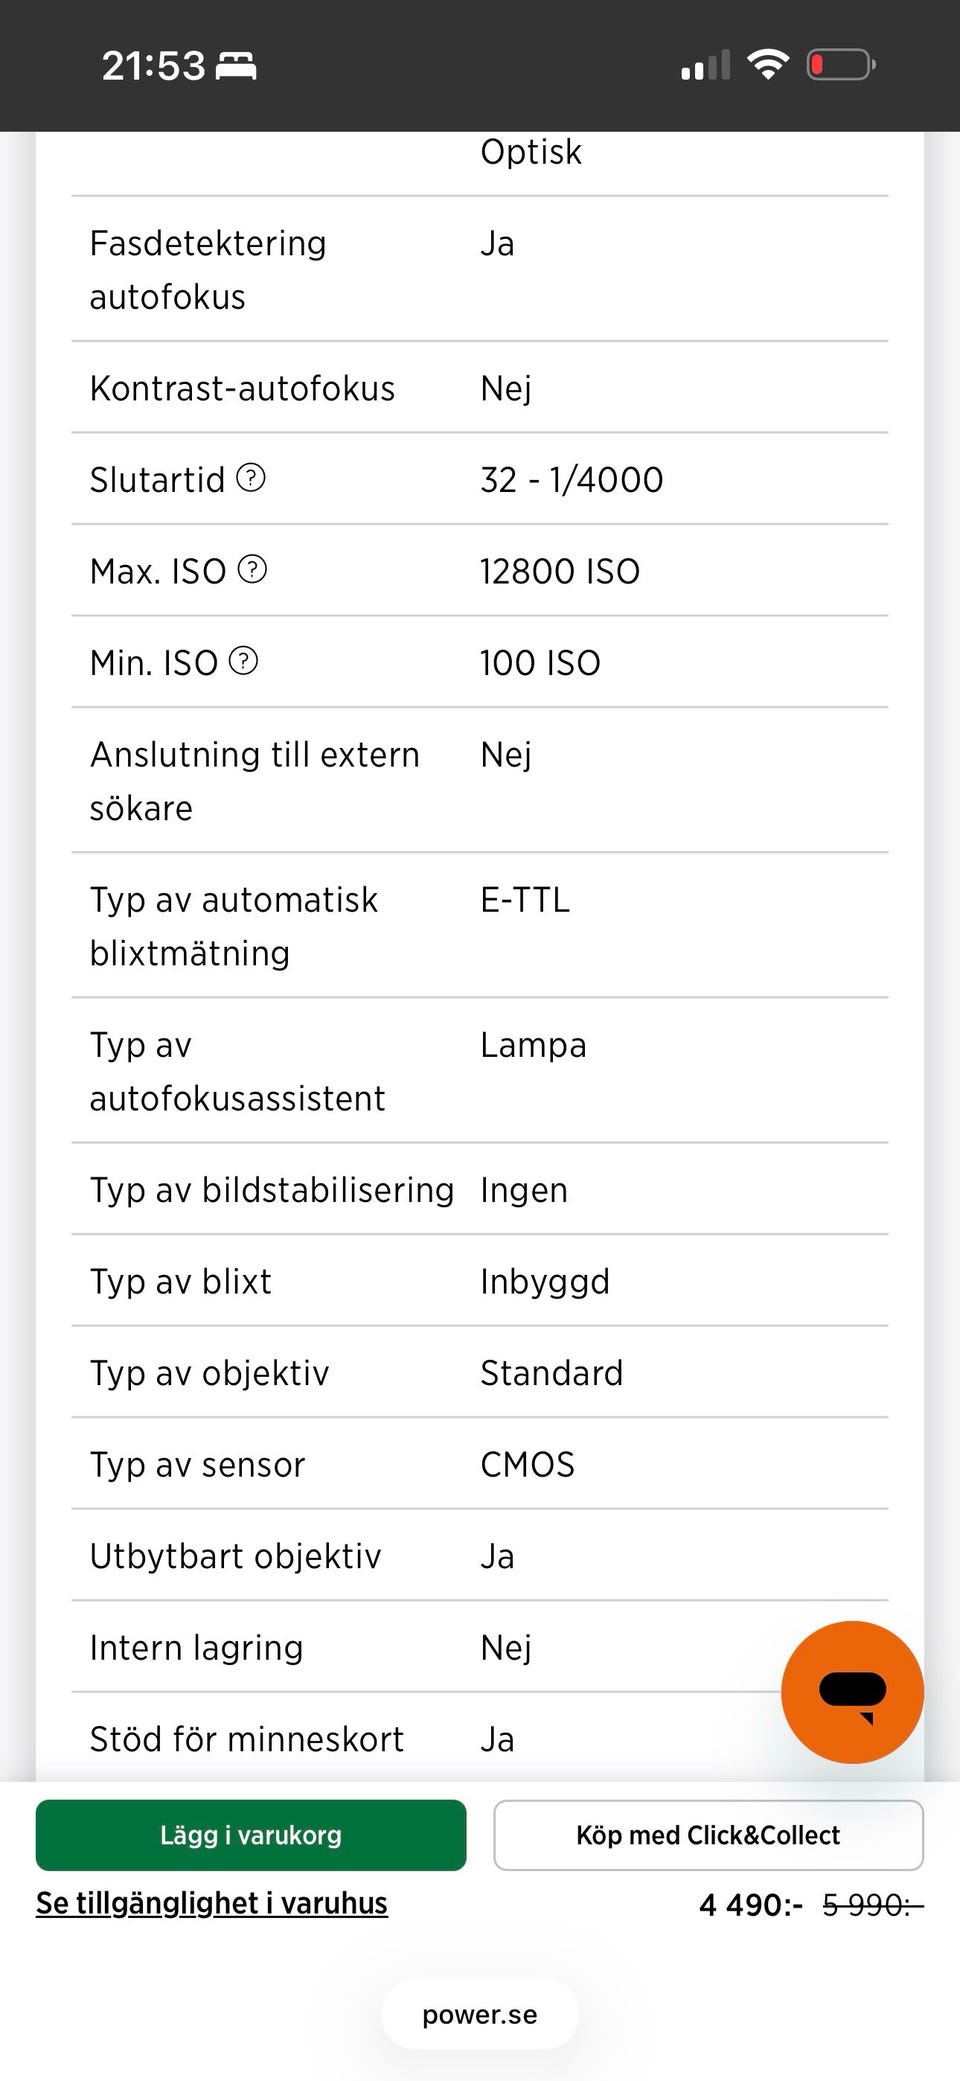Tap the battery icon in status bar
960x2081 pixels.
coord(841,65)
